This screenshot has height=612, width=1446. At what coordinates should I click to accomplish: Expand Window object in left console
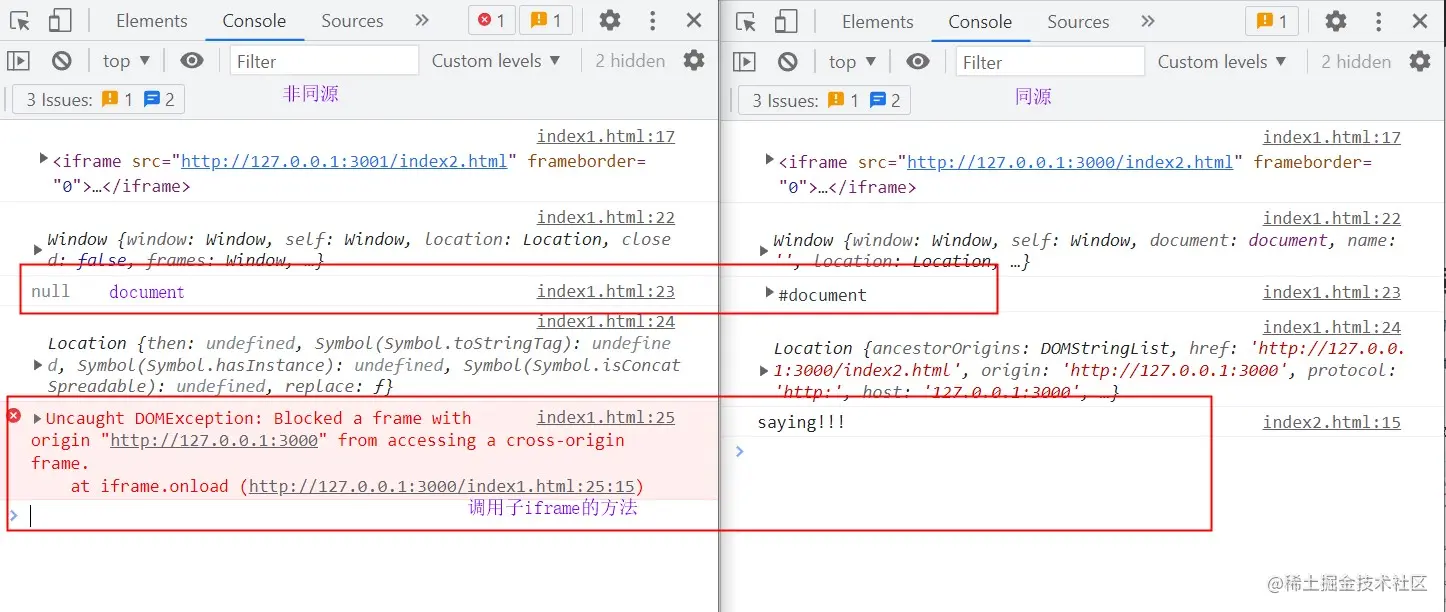pyautogui.click(x=38, y=250)
